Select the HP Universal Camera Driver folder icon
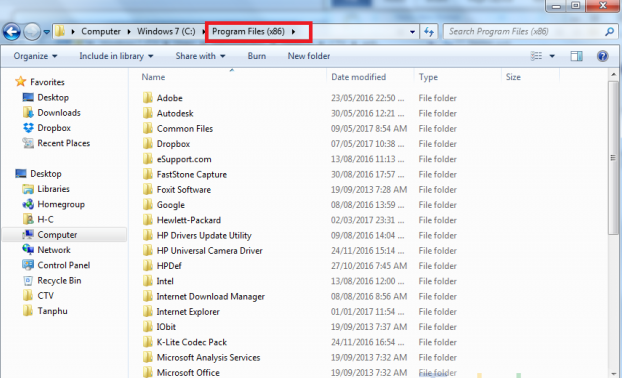Screen dimensions: 622x384 (148, 250)
